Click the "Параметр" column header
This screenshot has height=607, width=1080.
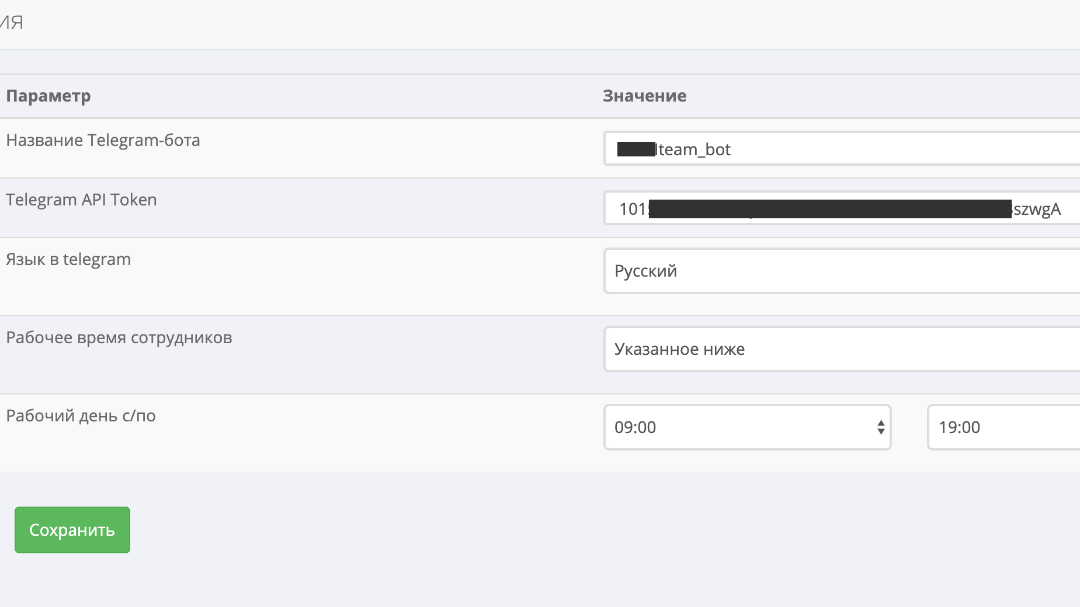48,96
